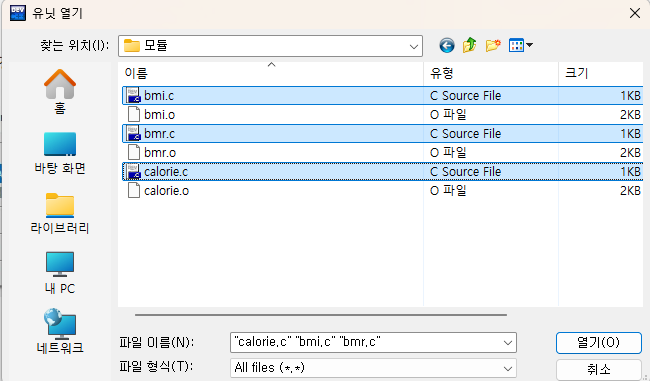650x381 pixels.
Task: Click 2KB size of calorie.o
Action: pyautogui.click(x=631, y=191)
